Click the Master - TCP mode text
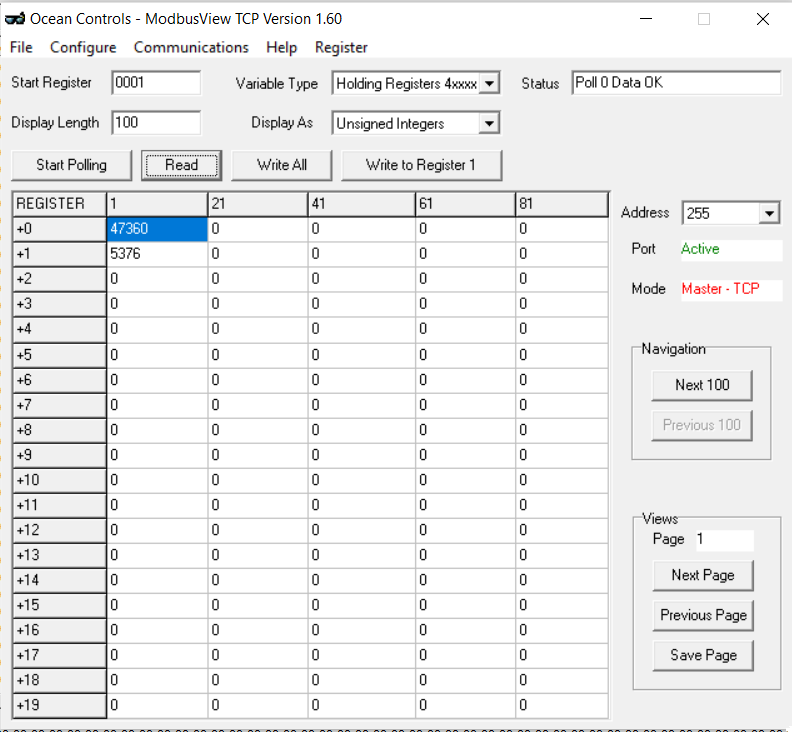Image resolution: width=792 pixels, height=732 pixels. pyautogui.click(x=720, y=289)
